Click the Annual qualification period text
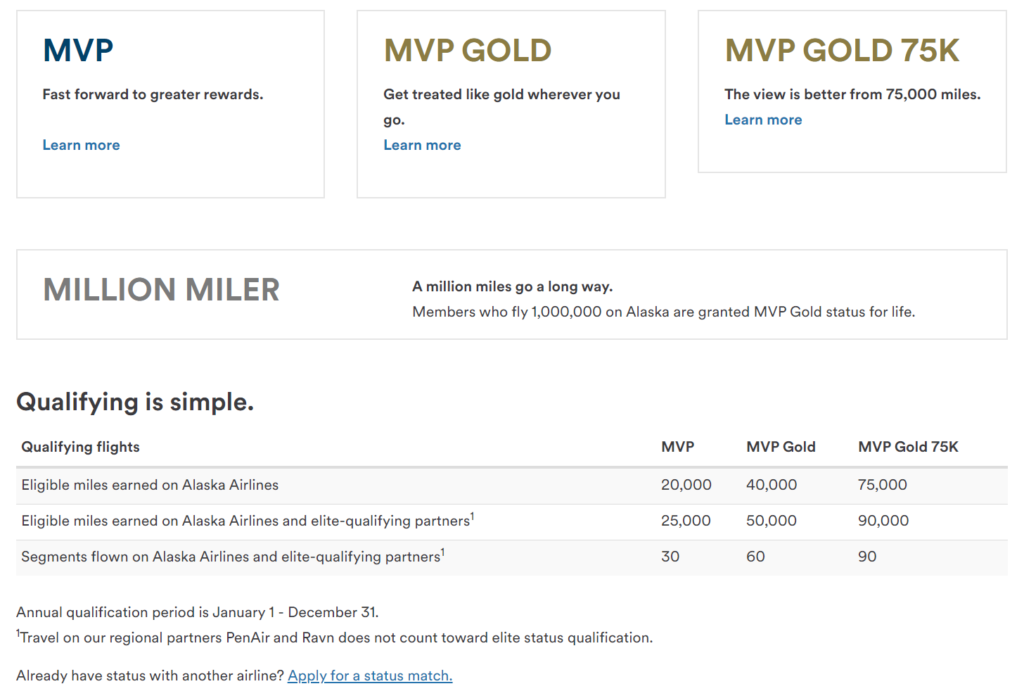This screenshot has height=691, width=1024. (x=197, y=612)
